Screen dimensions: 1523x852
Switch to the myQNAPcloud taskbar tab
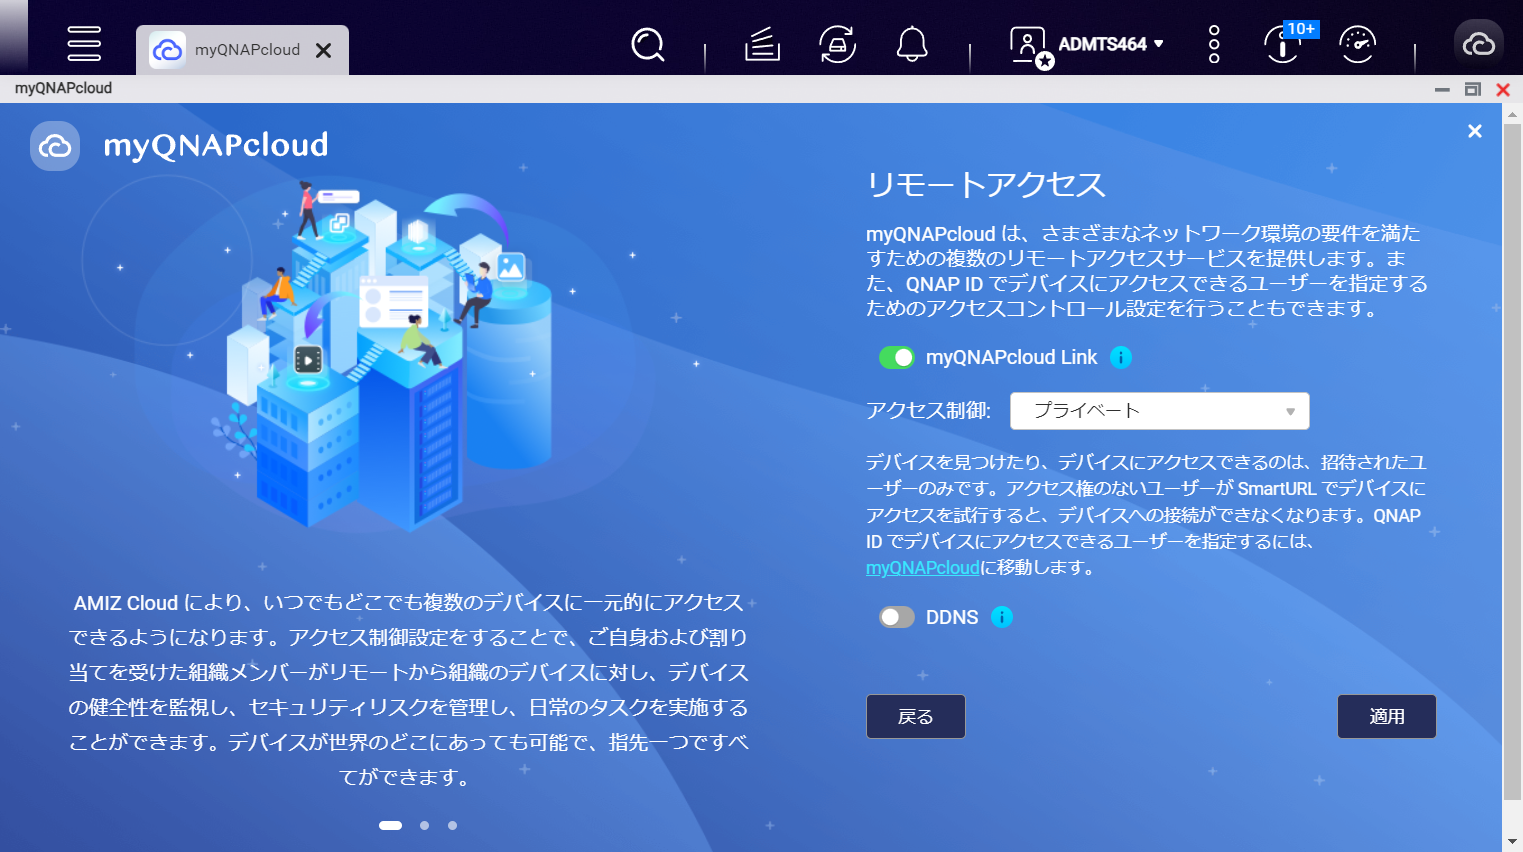coord(242,50)
